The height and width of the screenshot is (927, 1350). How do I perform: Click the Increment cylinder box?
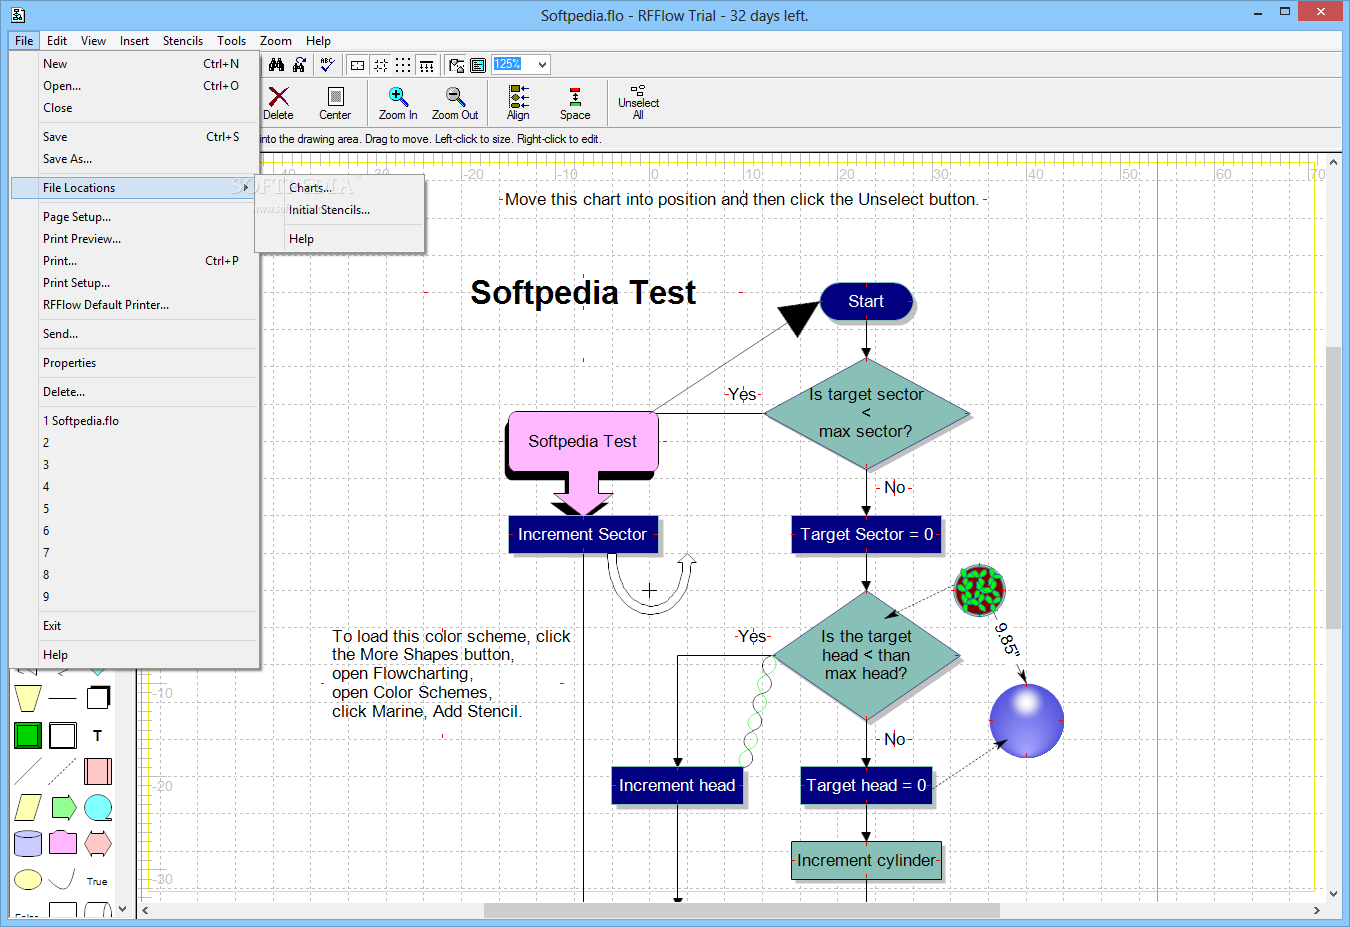coord(866,860)
